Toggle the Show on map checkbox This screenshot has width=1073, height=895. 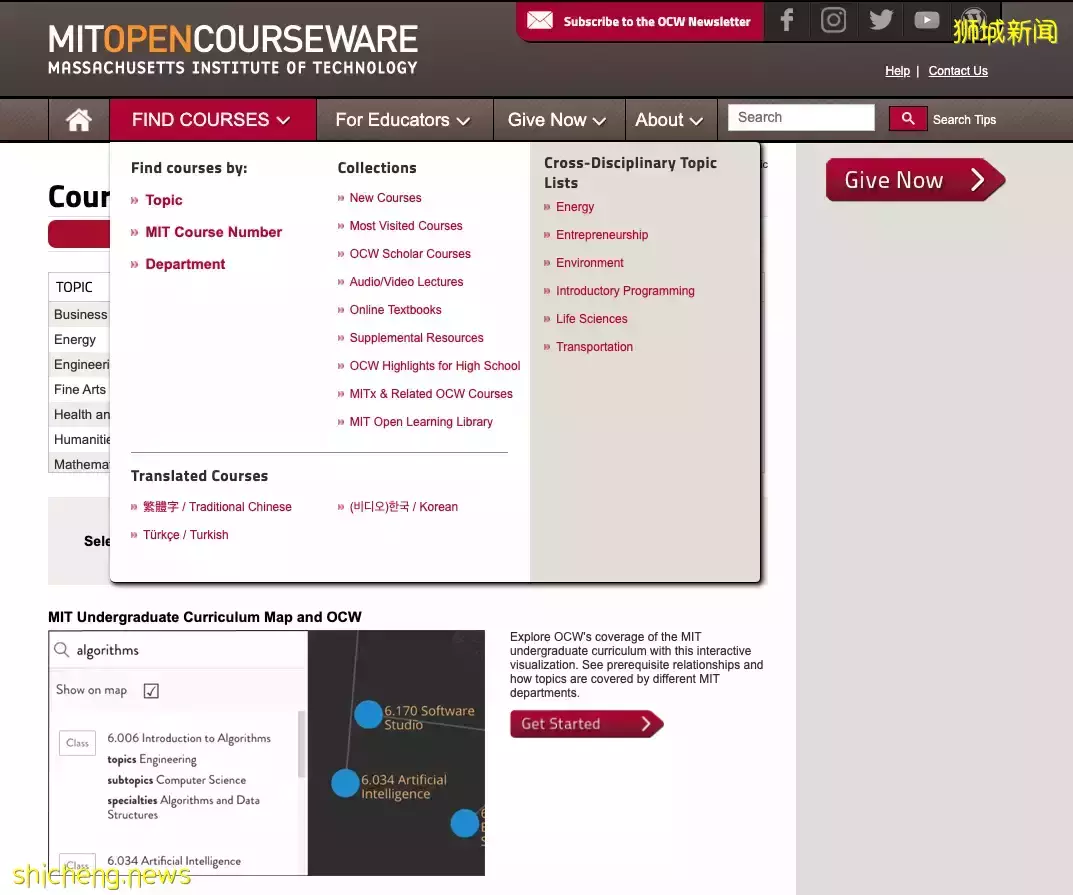coord(151,690)
